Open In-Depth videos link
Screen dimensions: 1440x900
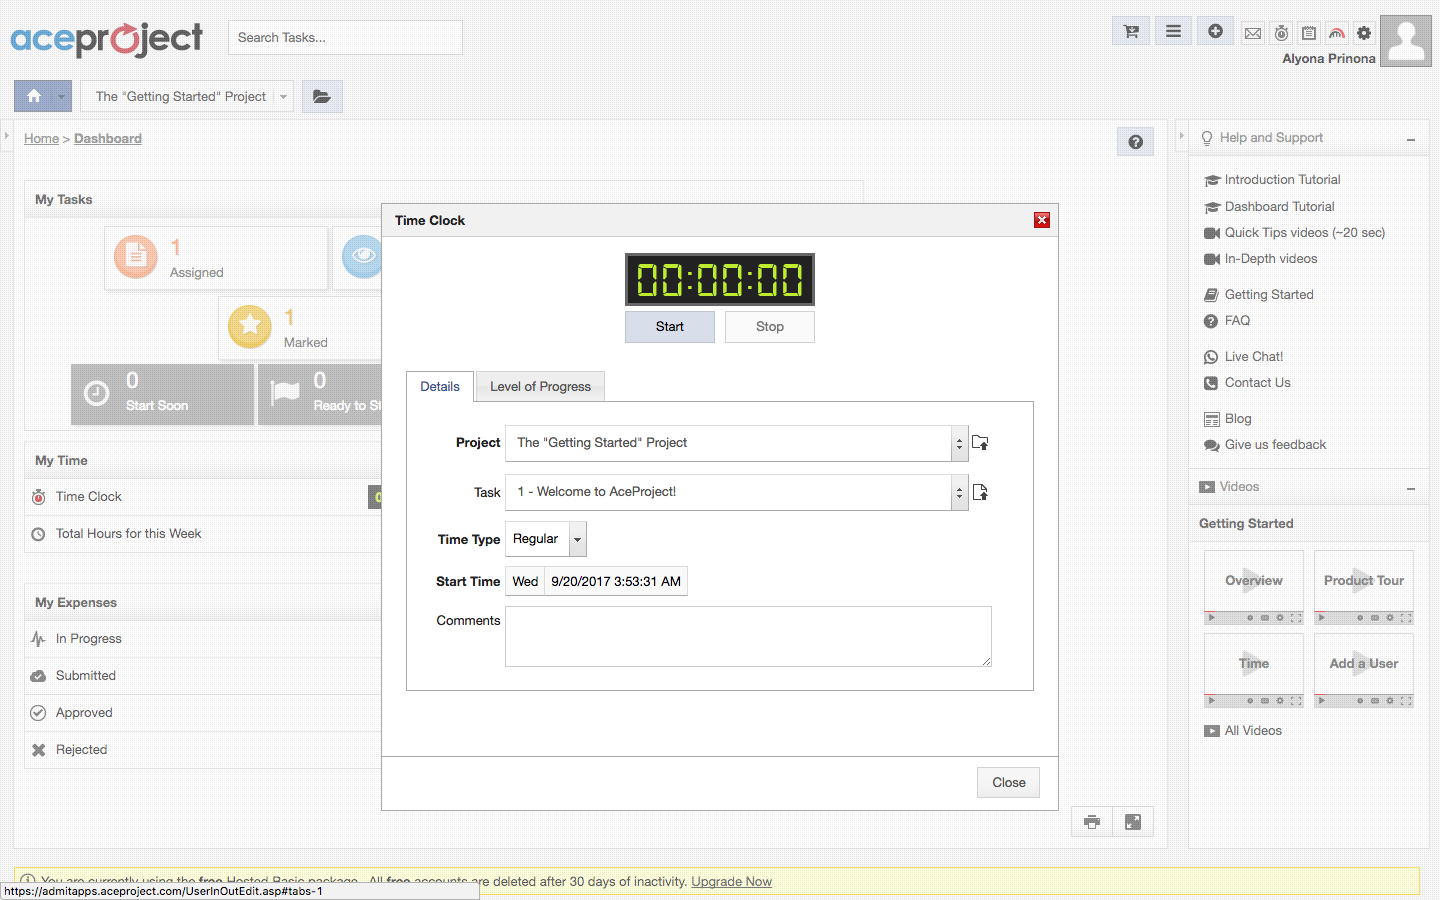[x=1271, y=259]
